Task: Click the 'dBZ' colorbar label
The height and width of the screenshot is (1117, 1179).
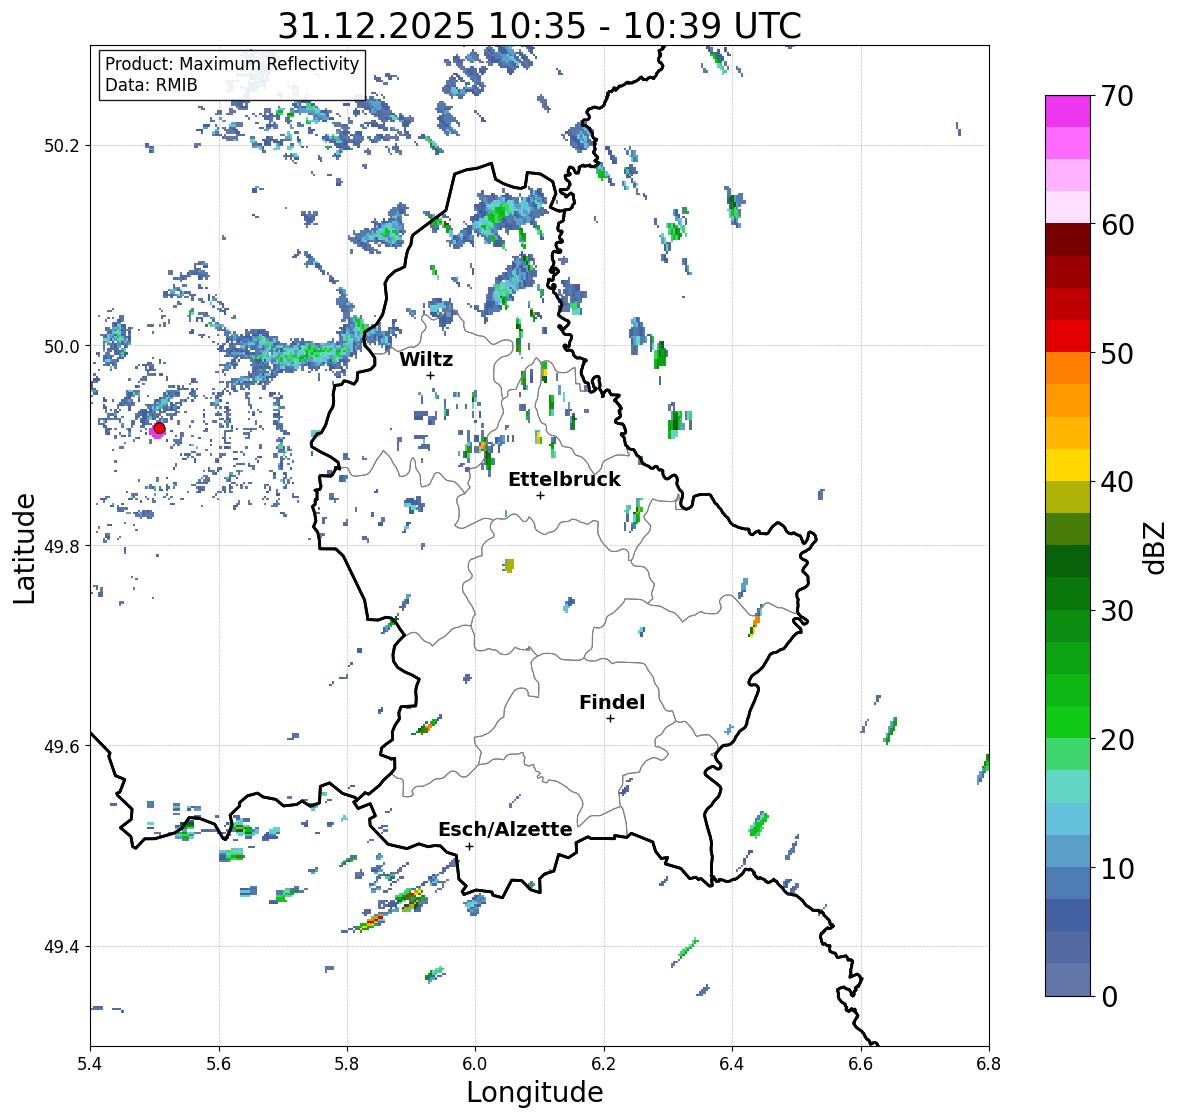Action: pos(1154,547)
